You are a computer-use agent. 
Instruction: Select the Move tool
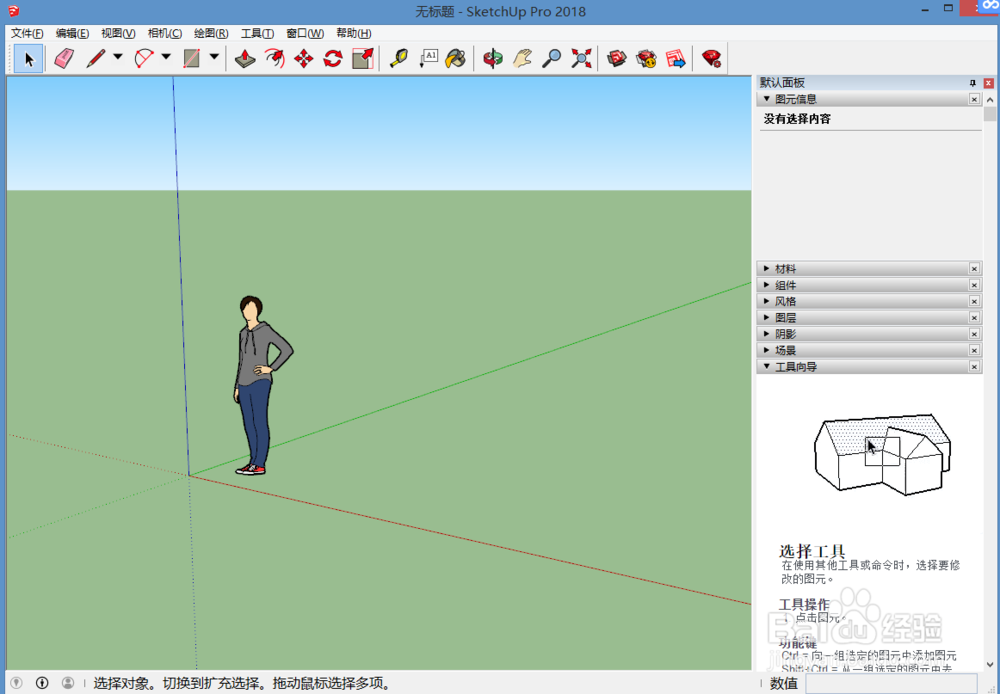[x=304, y=59]
